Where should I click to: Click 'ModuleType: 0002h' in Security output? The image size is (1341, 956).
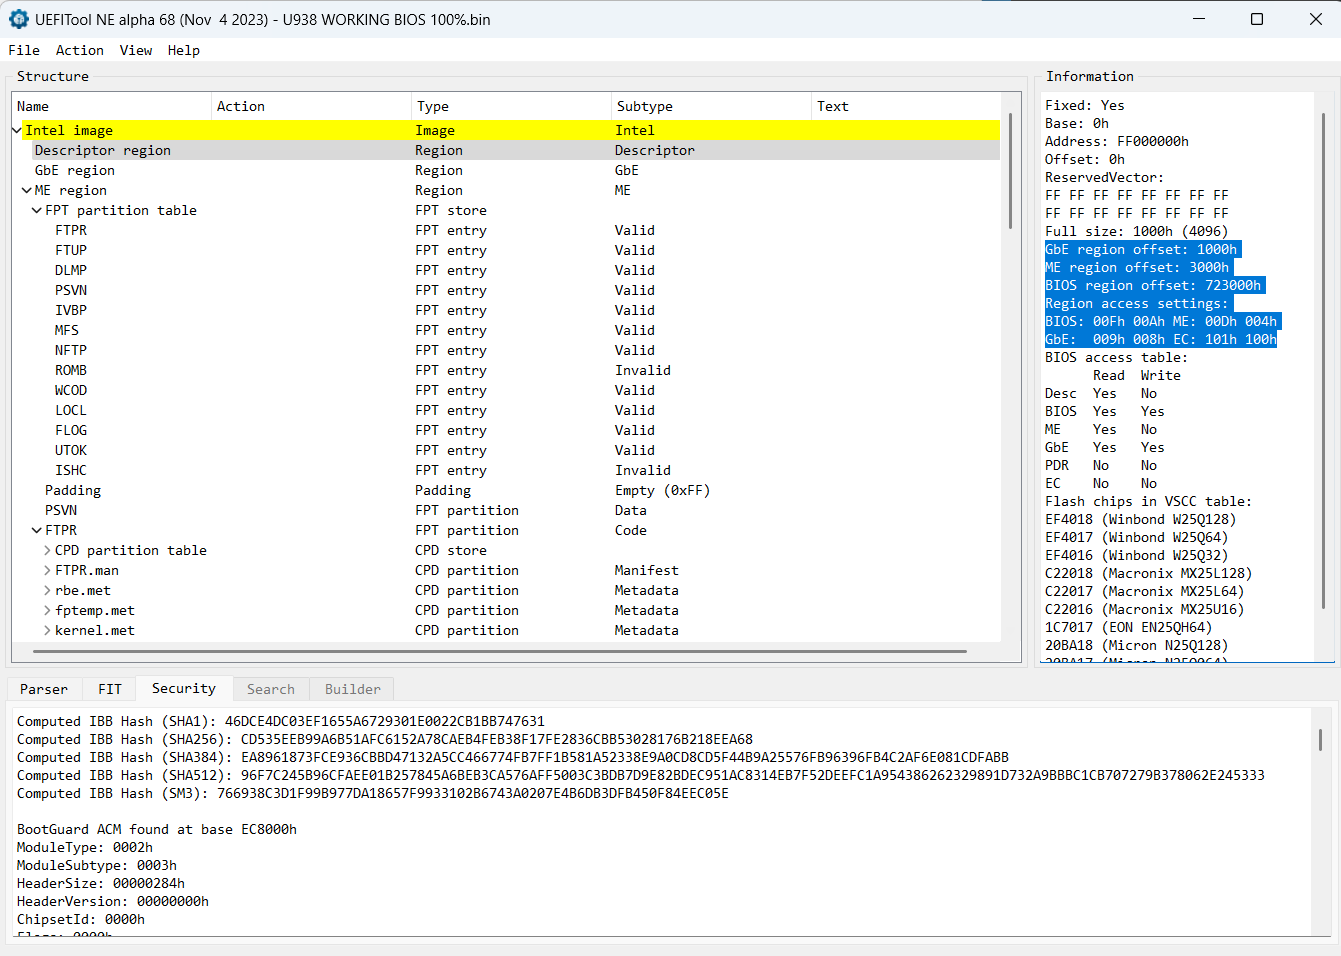[x=85, y=847]
